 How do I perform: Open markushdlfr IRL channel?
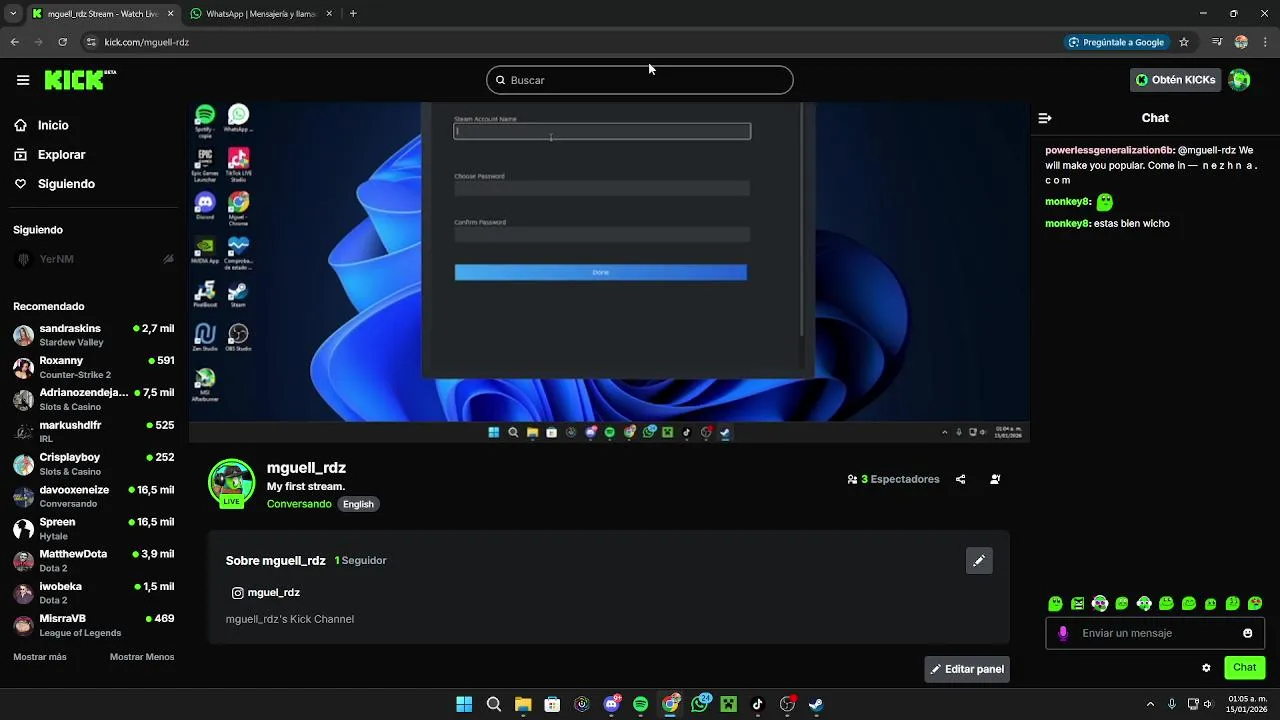[94, 432]
